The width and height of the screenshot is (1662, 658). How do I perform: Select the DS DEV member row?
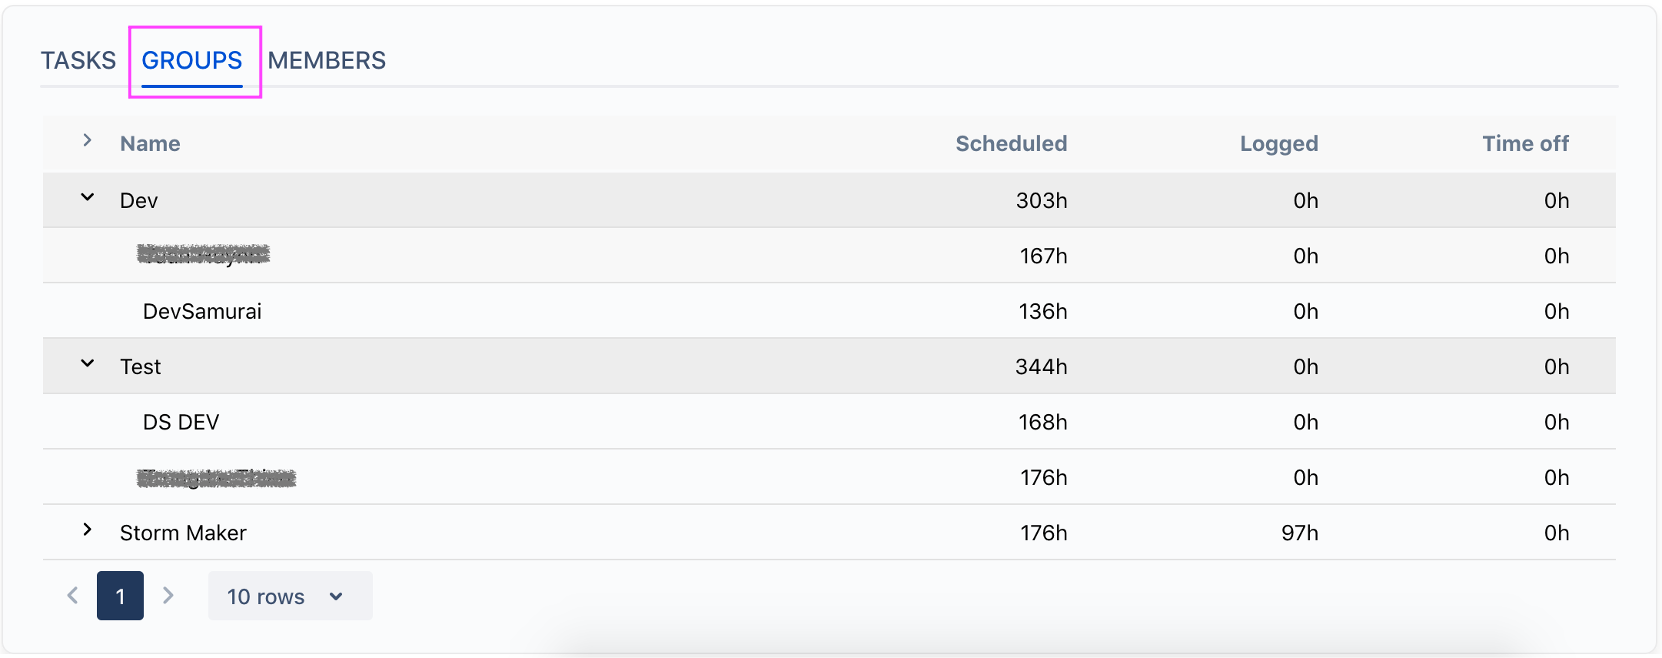coord(181,422)
